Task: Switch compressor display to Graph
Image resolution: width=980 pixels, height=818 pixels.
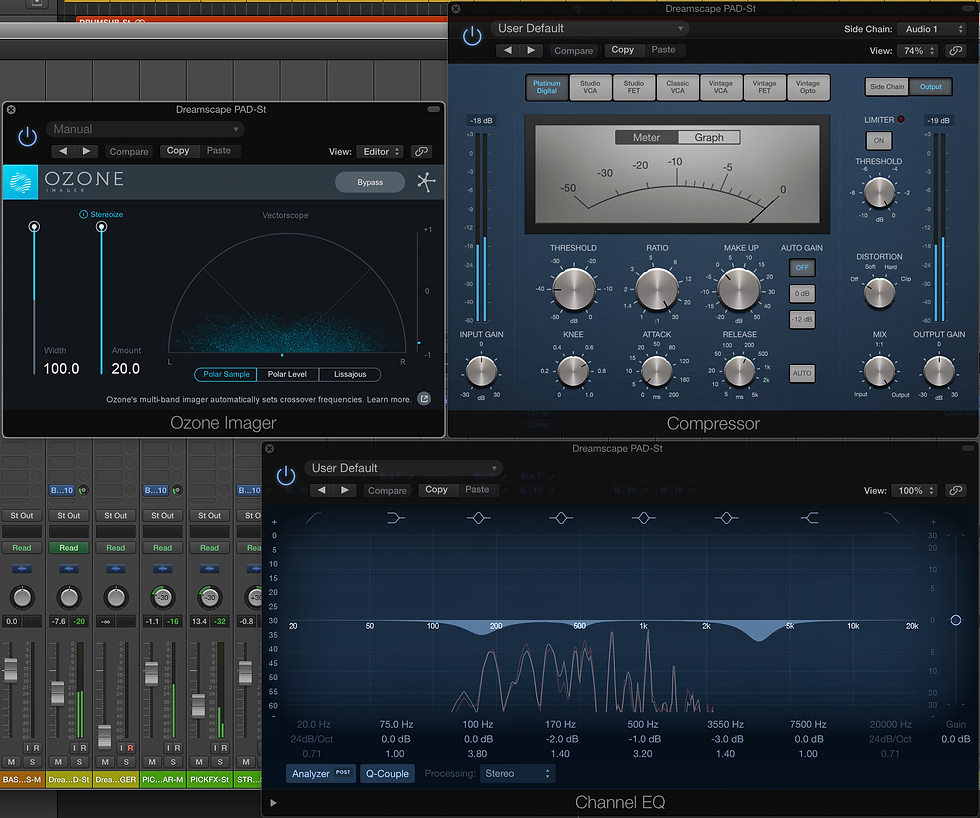Action: pyautogui.click(x=709, y=137)
